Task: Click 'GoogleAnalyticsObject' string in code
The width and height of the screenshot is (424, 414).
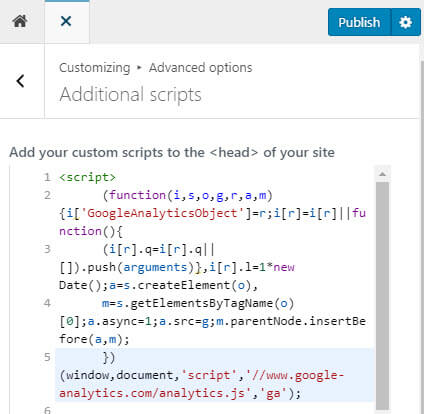Action: (x=162, y=213)
